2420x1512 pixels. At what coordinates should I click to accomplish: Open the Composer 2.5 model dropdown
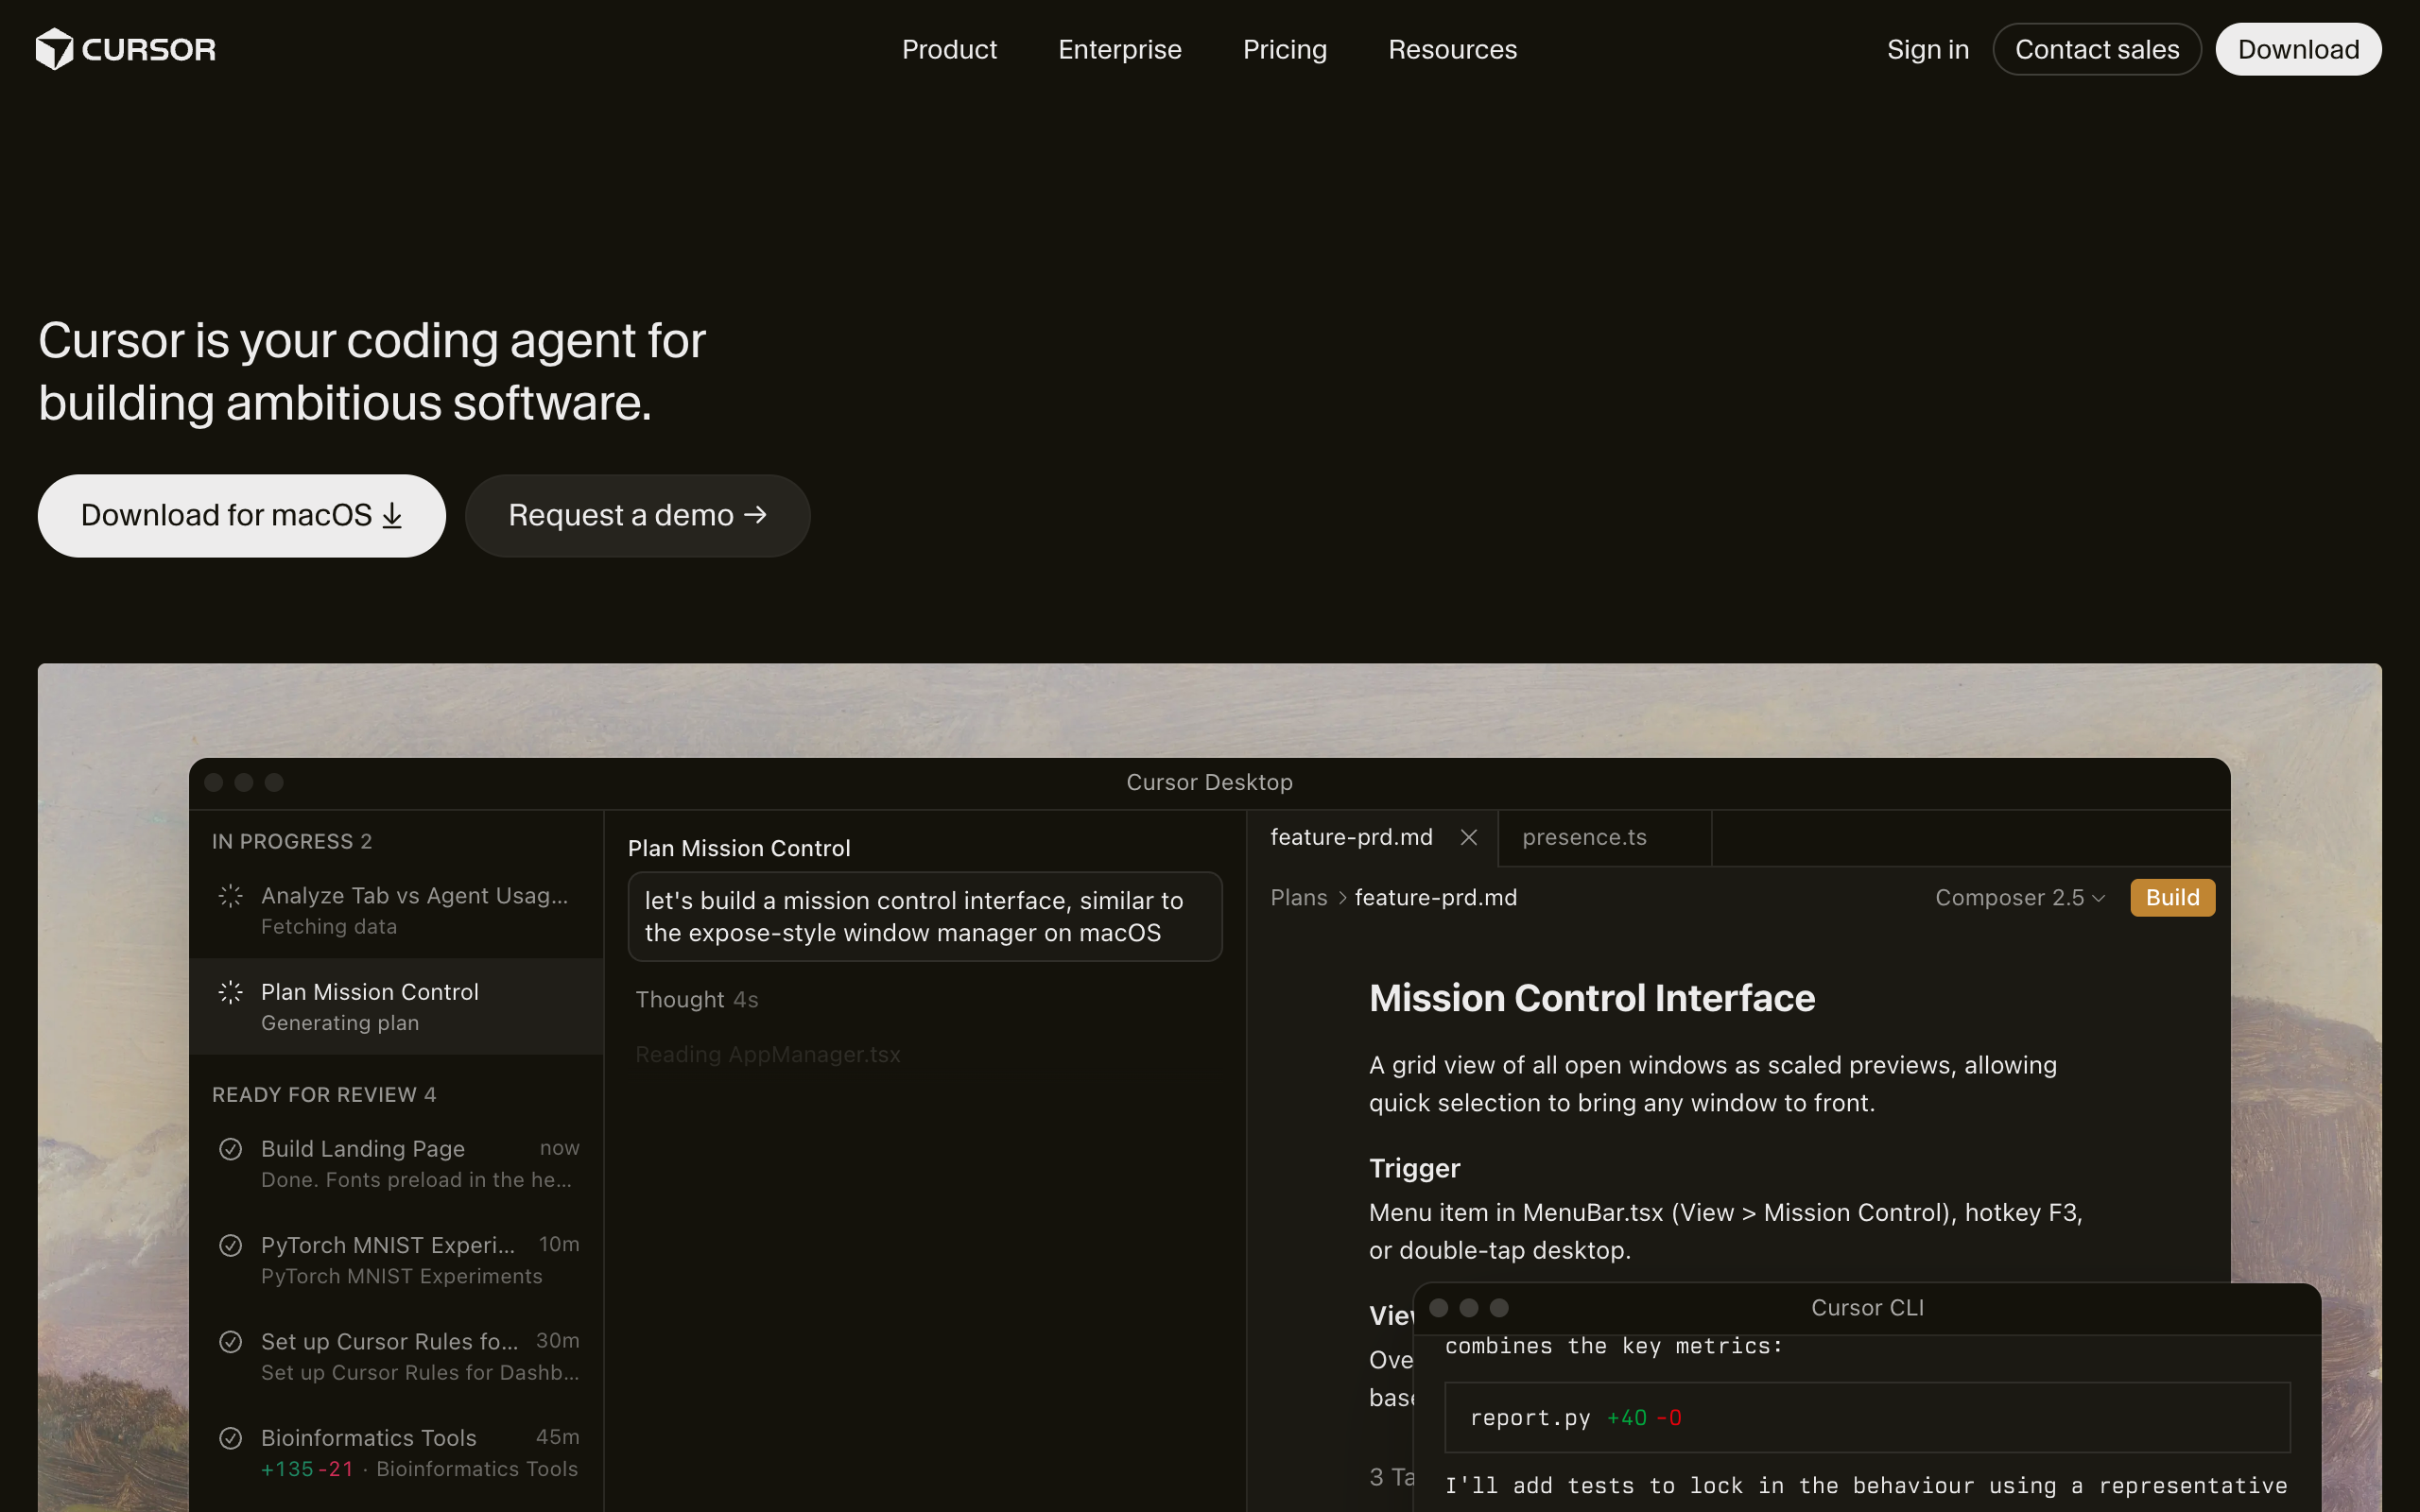coord(2020,897)
